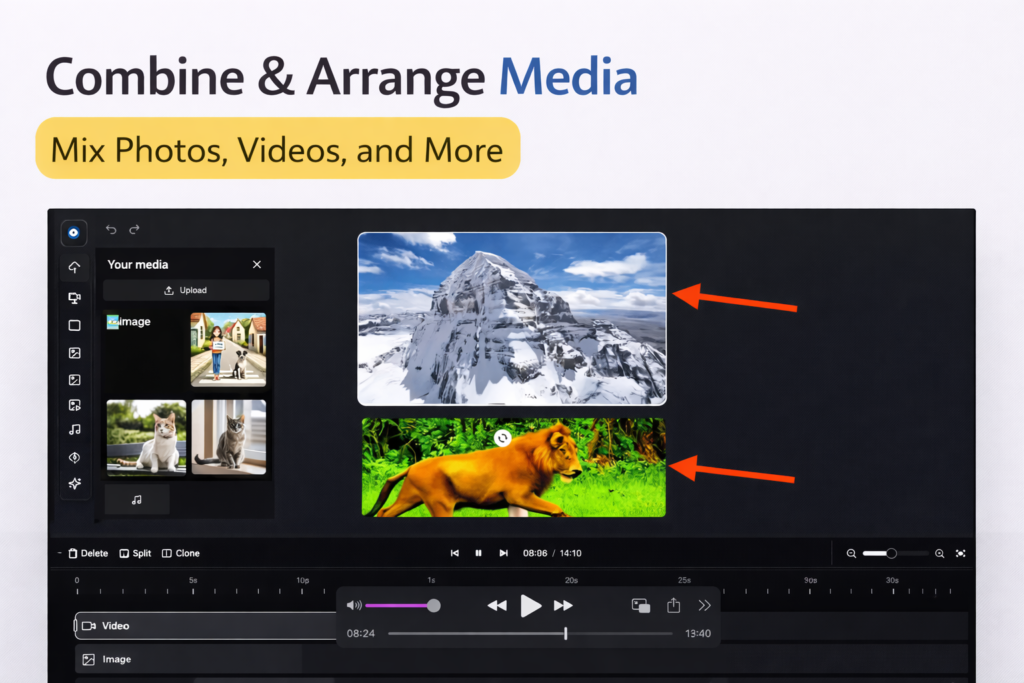Open the sparkle AI effects sidebar icon
Screen dimensions: 1024x683
click(x=74, y=484)
